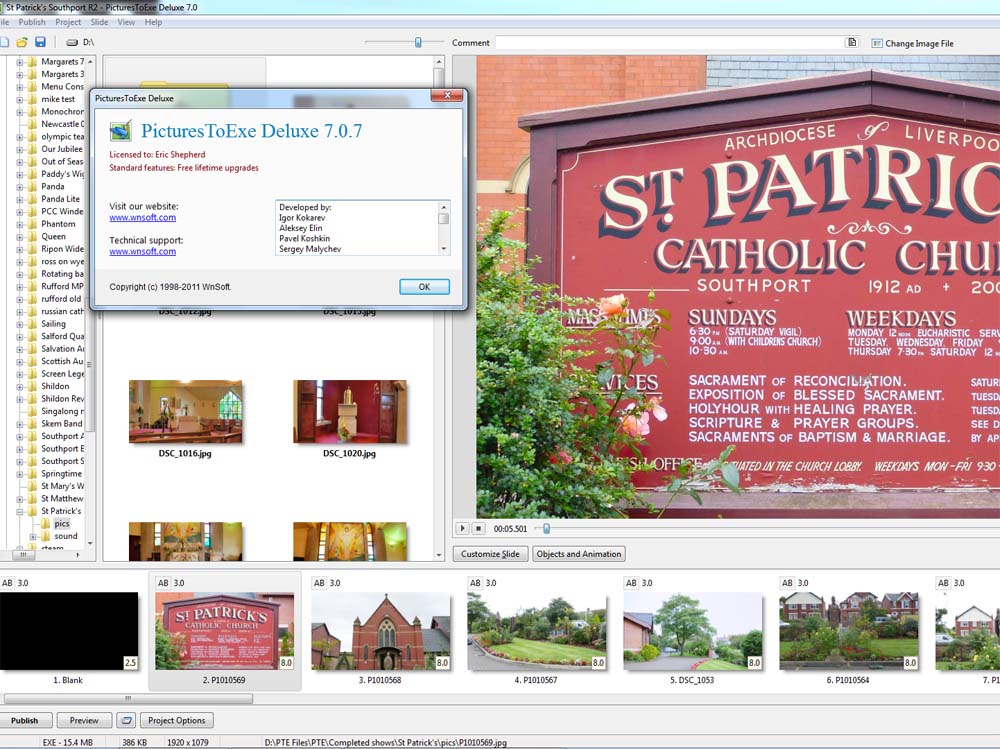The width and height of the screenshot is (1000, 749).
Task: Click the Objects and Animation button
Action: coord(578,554)
